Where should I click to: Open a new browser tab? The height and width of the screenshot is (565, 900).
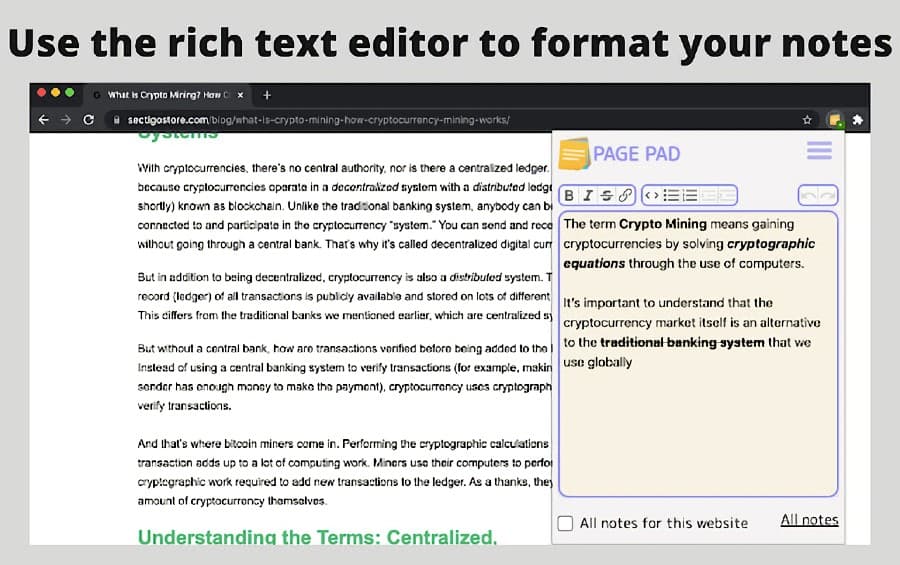coord(266,95)
